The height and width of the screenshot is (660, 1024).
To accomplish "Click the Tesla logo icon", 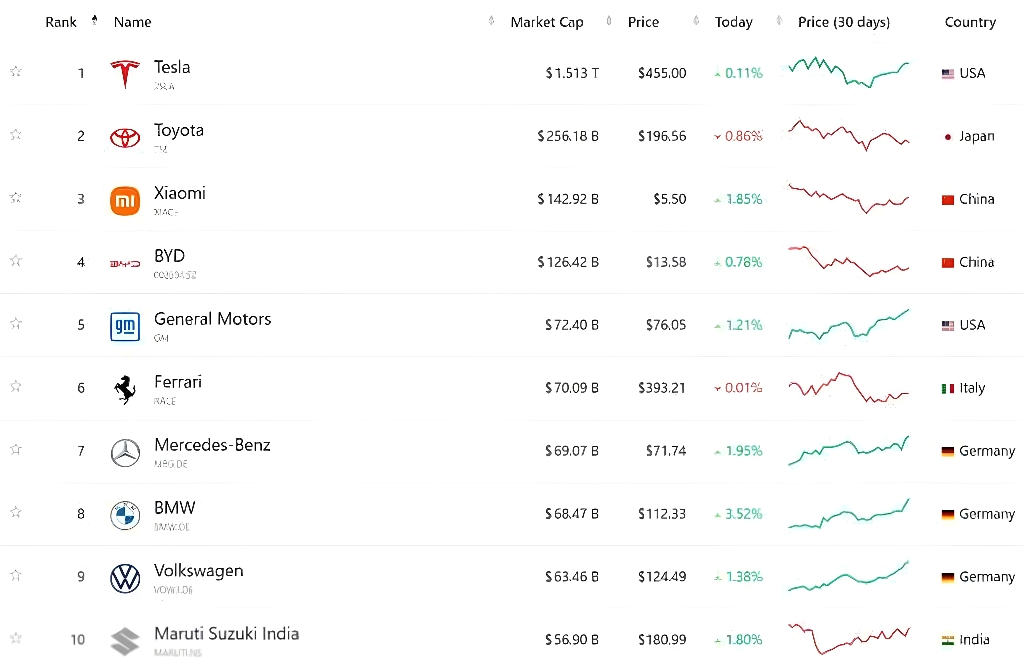I will coord(125,74).
